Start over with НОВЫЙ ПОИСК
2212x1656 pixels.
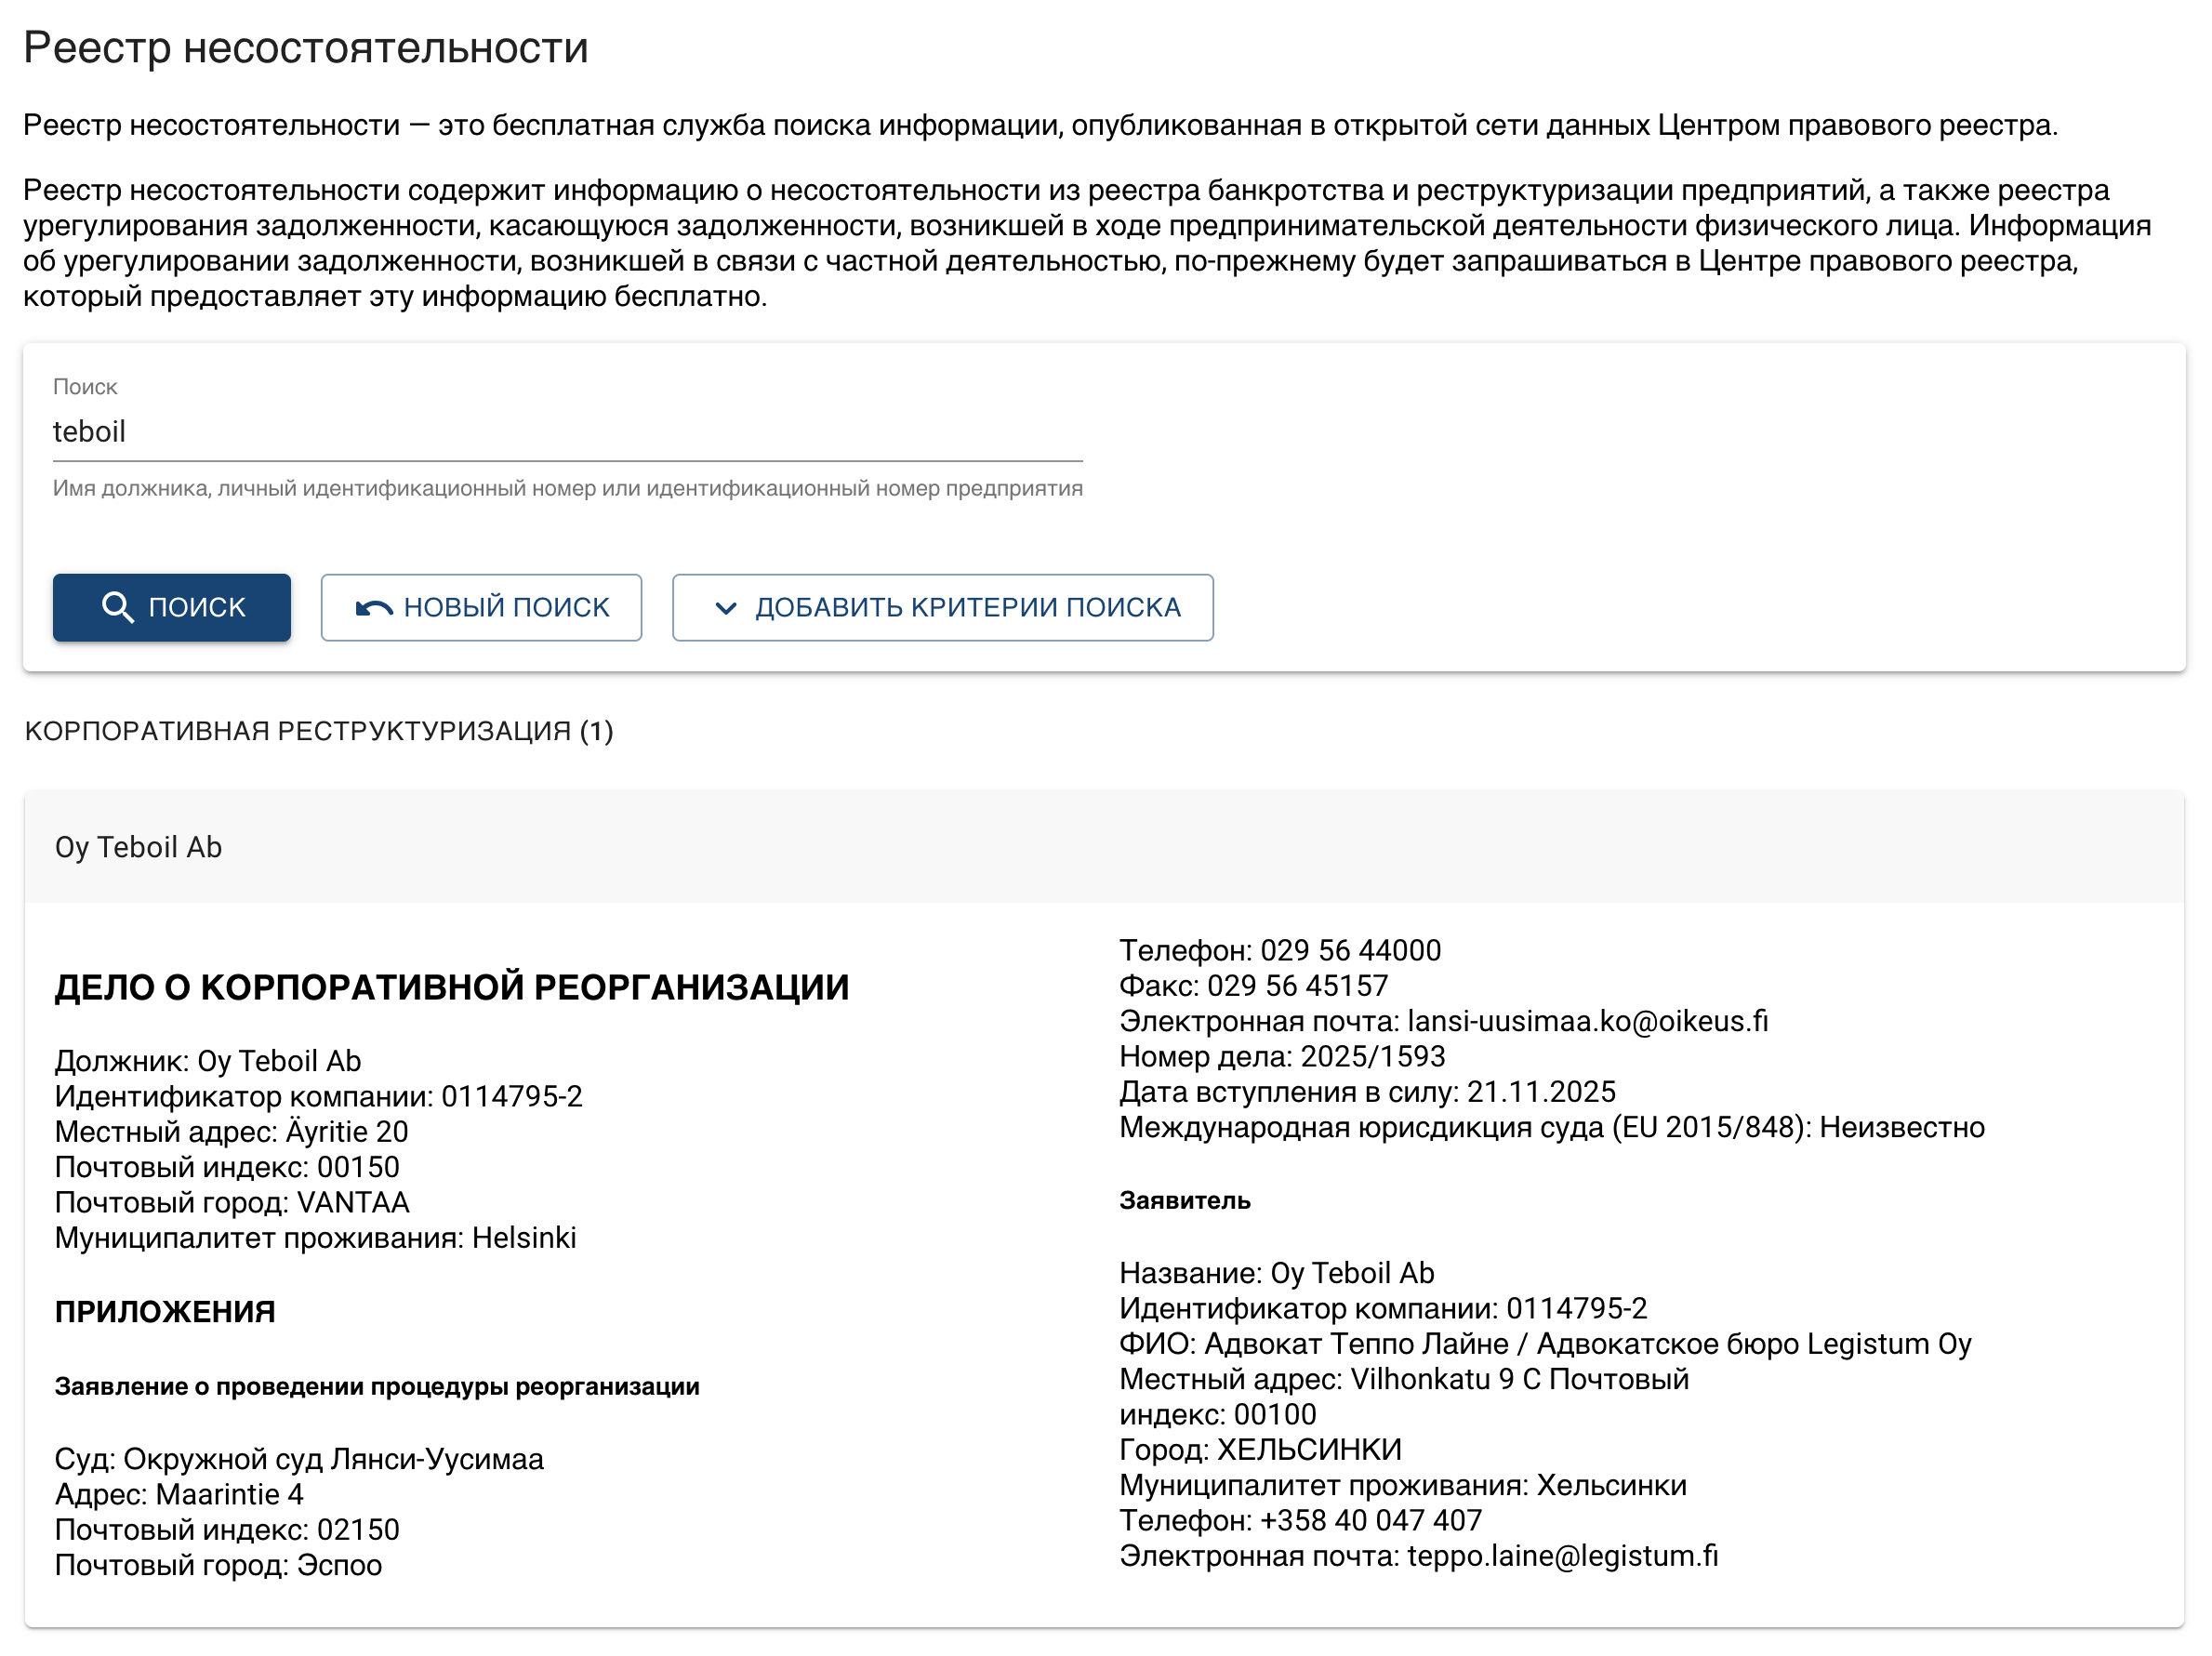pos(481,607)
